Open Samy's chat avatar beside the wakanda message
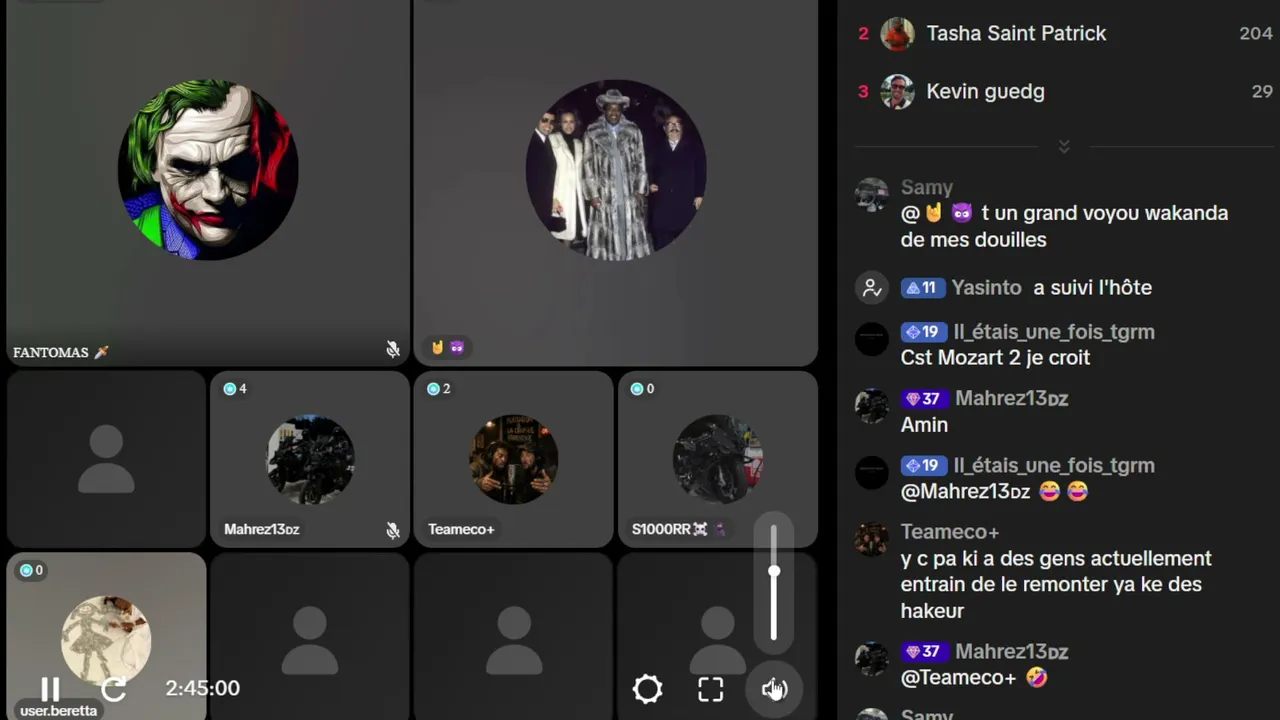The image size is (1280, 720). point(872,195)
